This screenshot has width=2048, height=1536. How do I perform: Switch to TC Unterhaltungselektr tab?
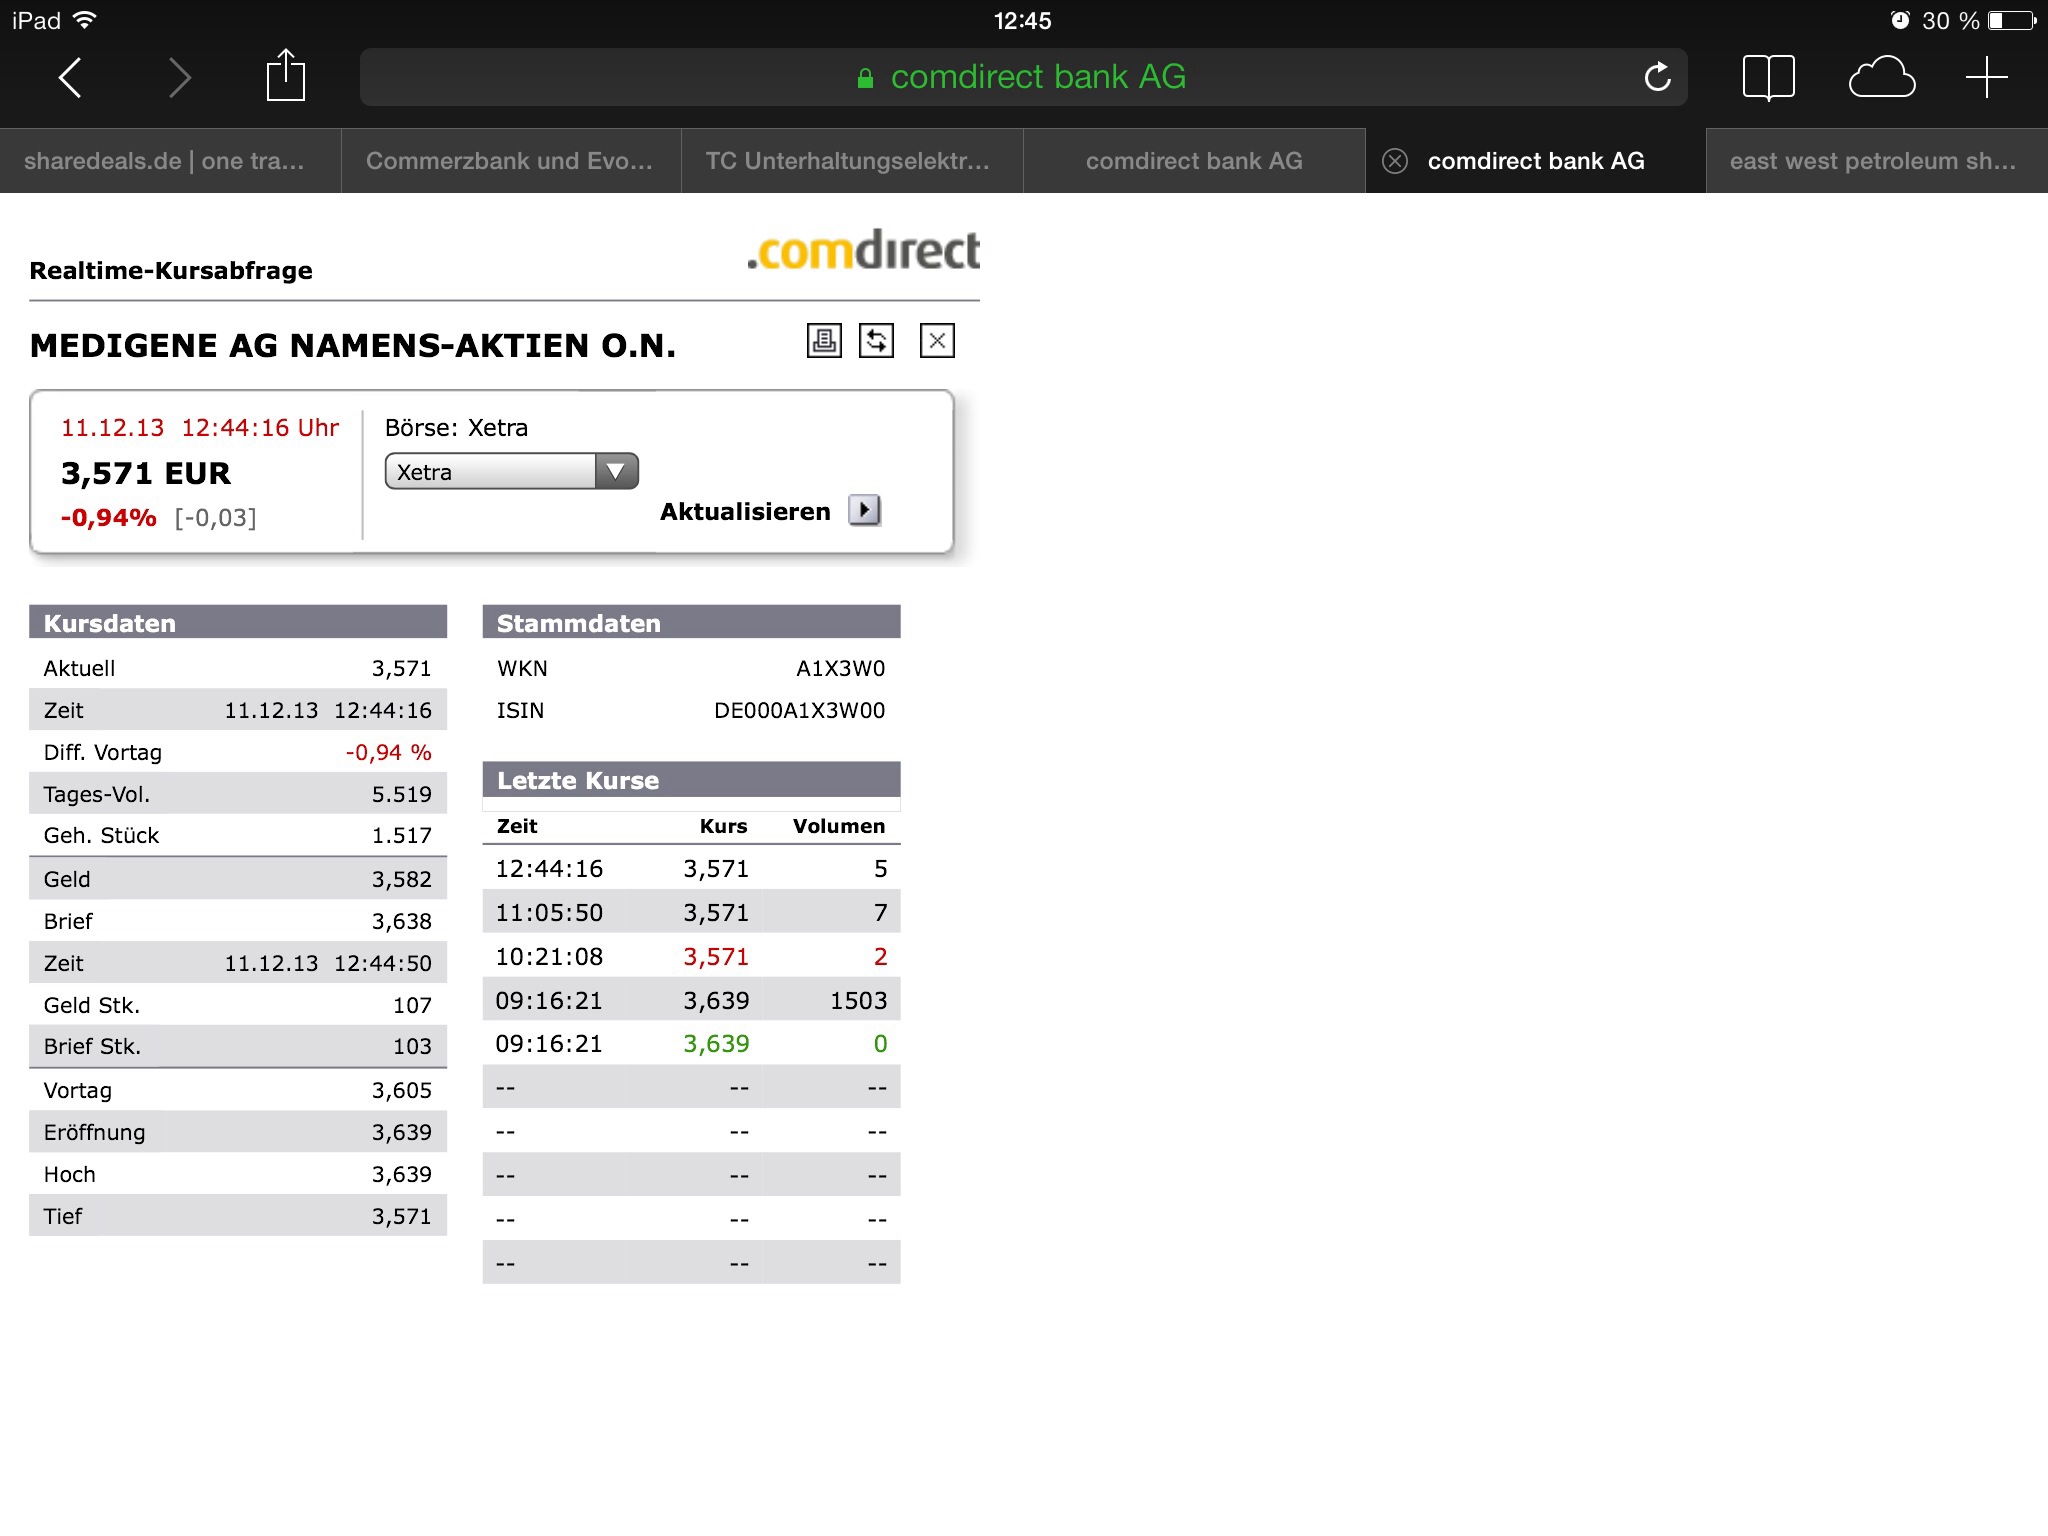(848, 161)
